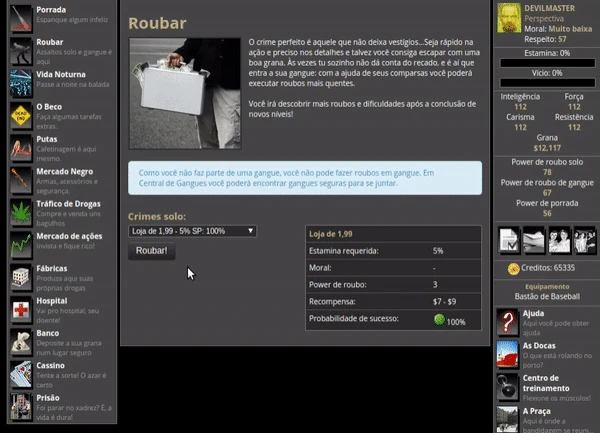Open the Putas icon
The width and height of the screenshot is (600, 433).
[21, 148]
